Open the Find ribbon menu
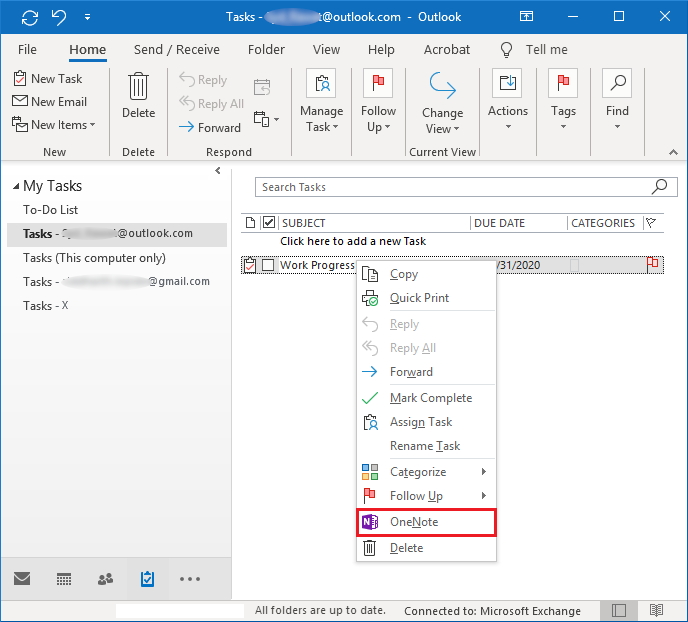The image size is (688, 622). click(617, 100)
